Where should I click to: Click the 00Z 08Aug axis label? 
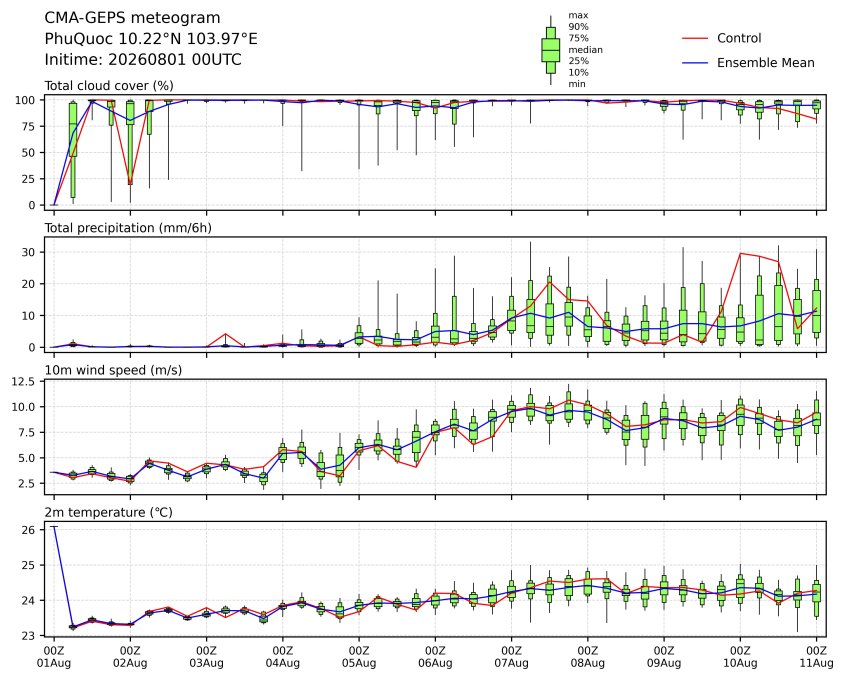tap(587, 657)
